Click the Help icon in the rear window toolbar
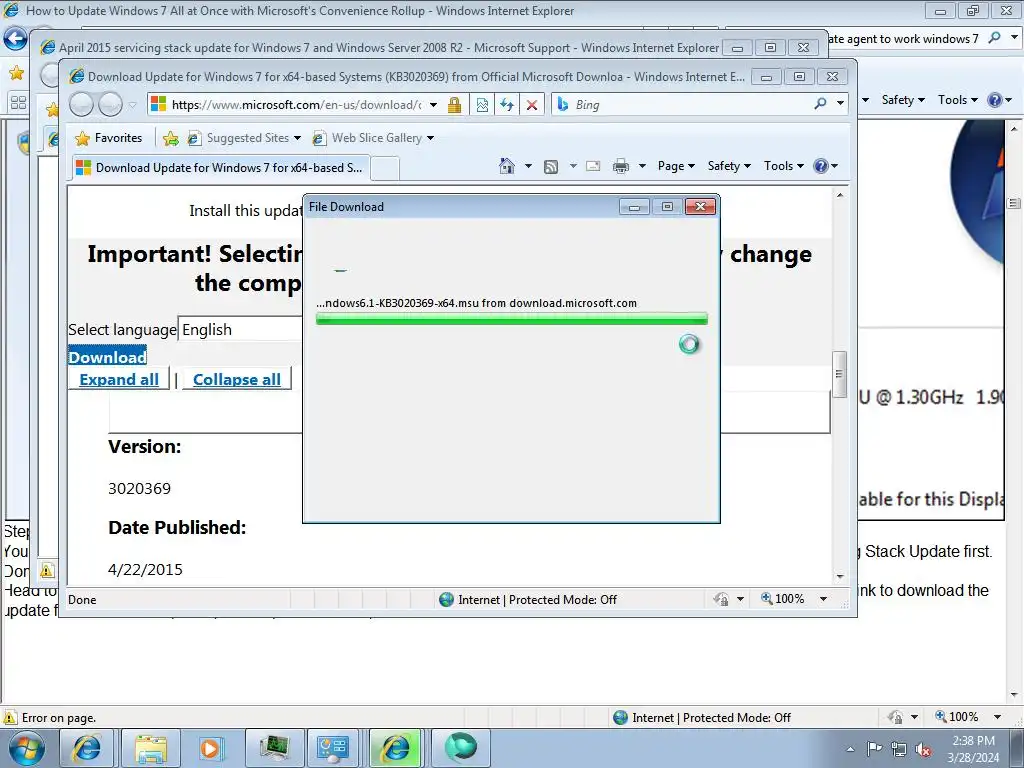The width and height of the screenshot is (1024, 768). [x=995, y=100]
